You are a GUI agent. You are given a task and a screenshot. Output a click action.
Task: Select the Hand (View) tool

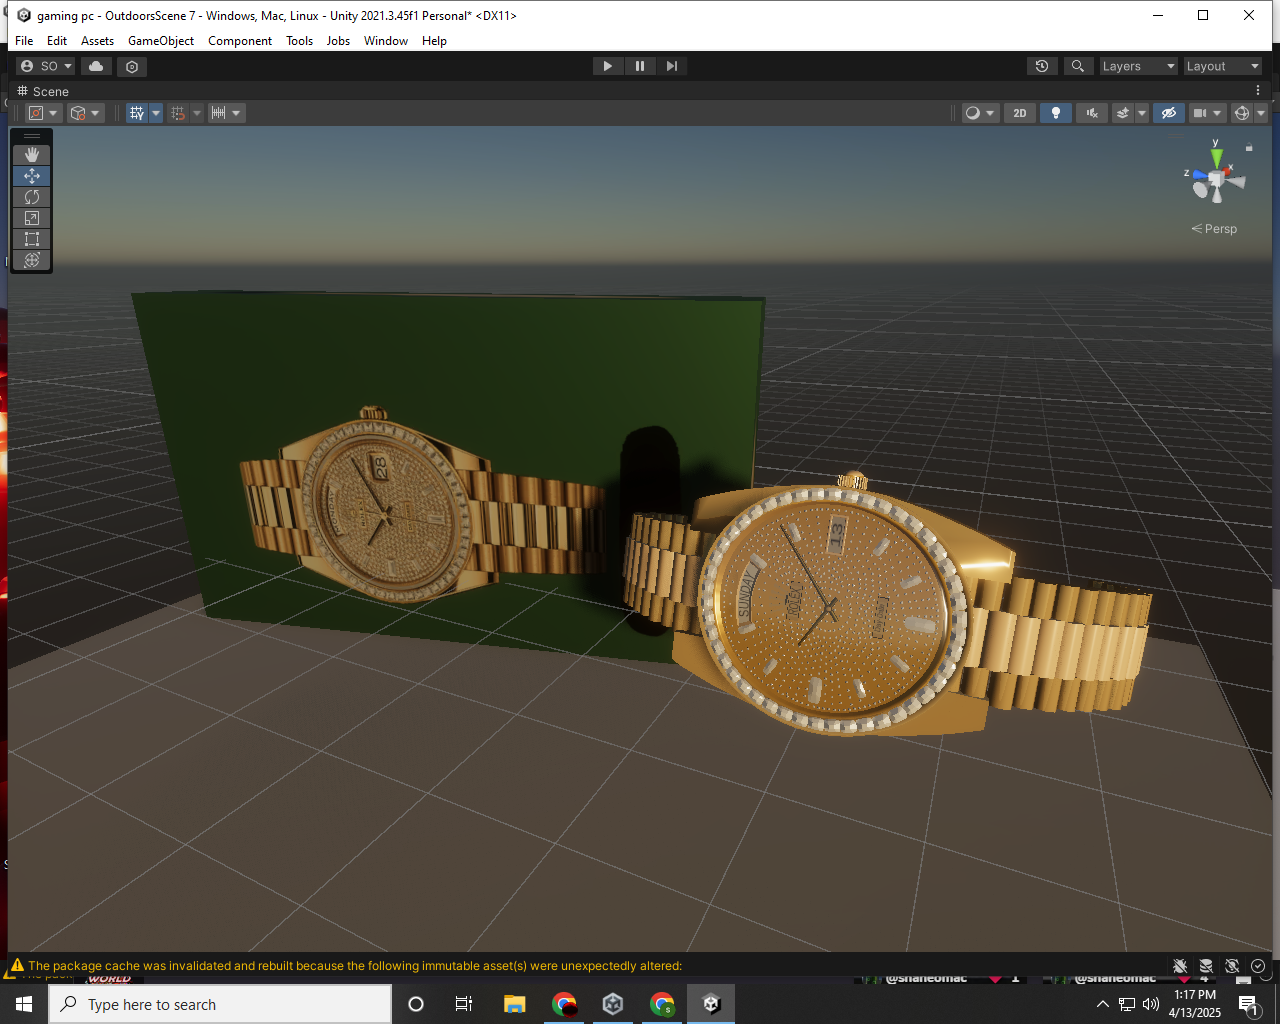click(32, 154)
